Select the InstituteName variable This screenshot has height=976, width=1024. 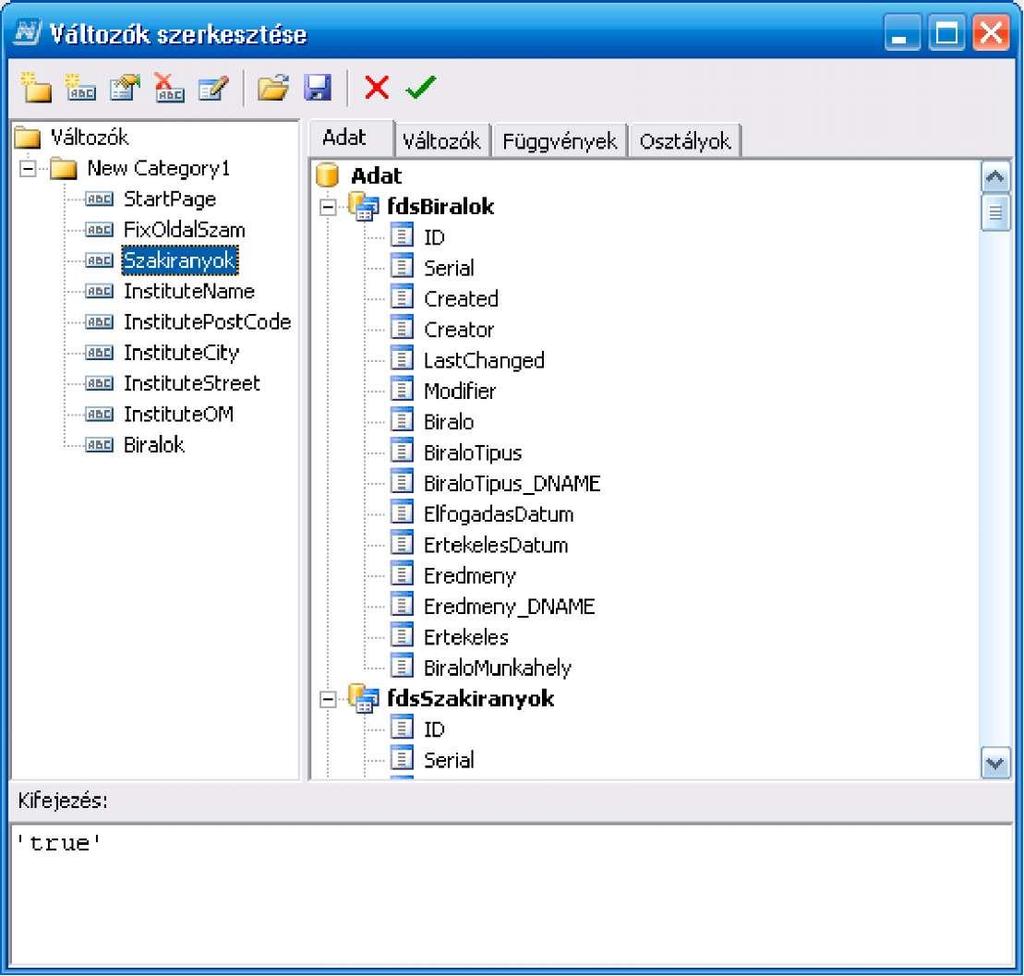[189, 291]
